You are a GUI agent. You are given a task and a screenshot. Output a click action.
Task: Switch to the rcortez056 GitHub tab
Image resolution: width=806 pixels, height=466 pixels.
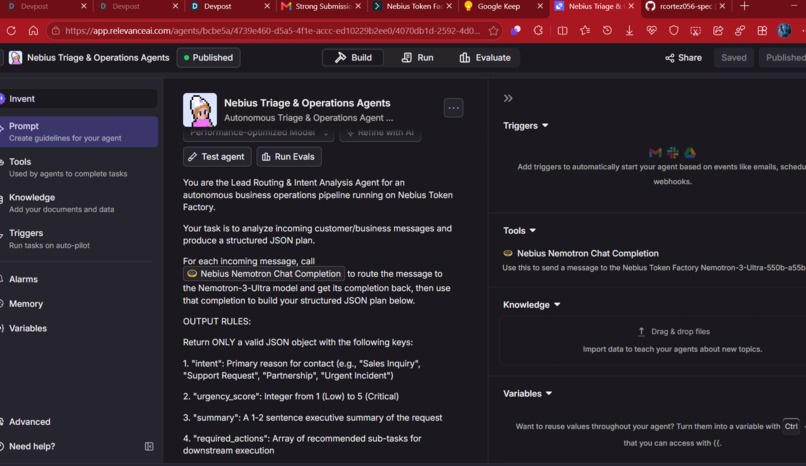point(686,6)
